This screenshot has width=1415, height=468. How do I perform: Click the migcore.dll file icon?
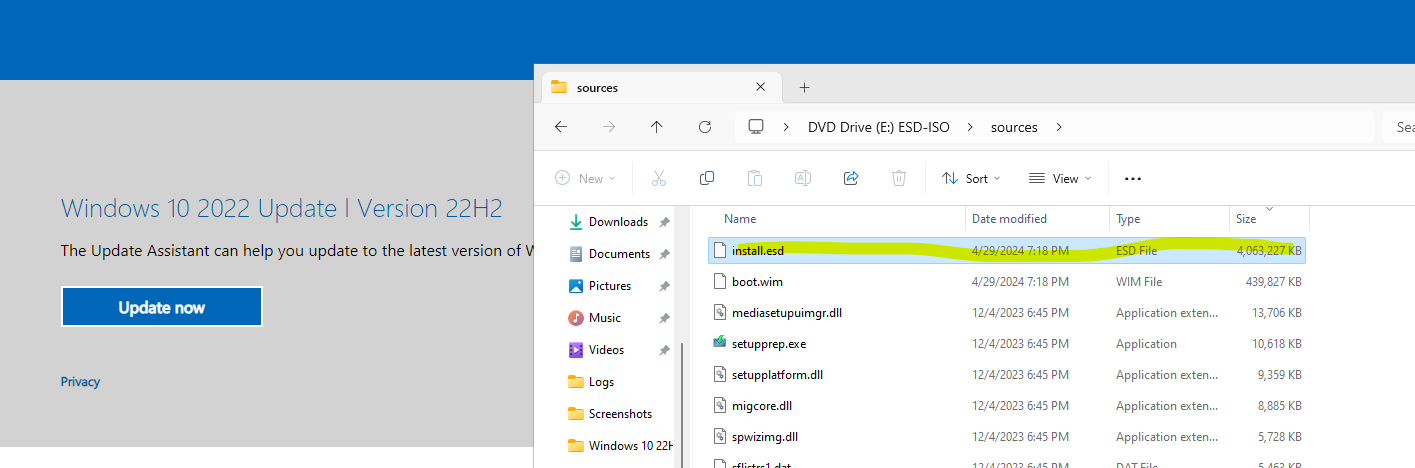point(719,405)
